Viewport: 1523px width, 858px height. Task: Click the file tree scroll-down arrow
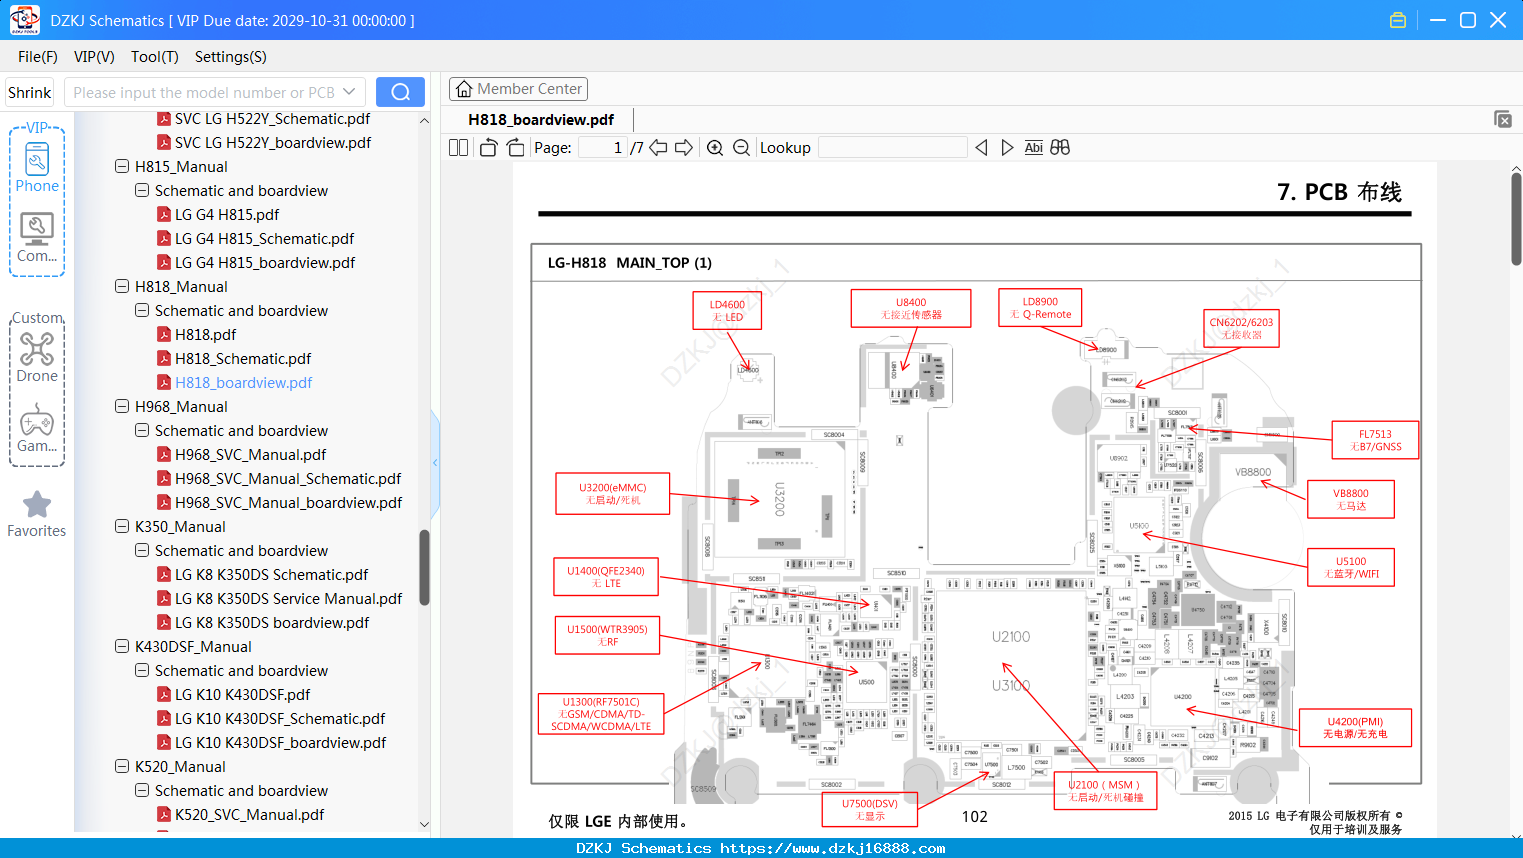[424, 824]
